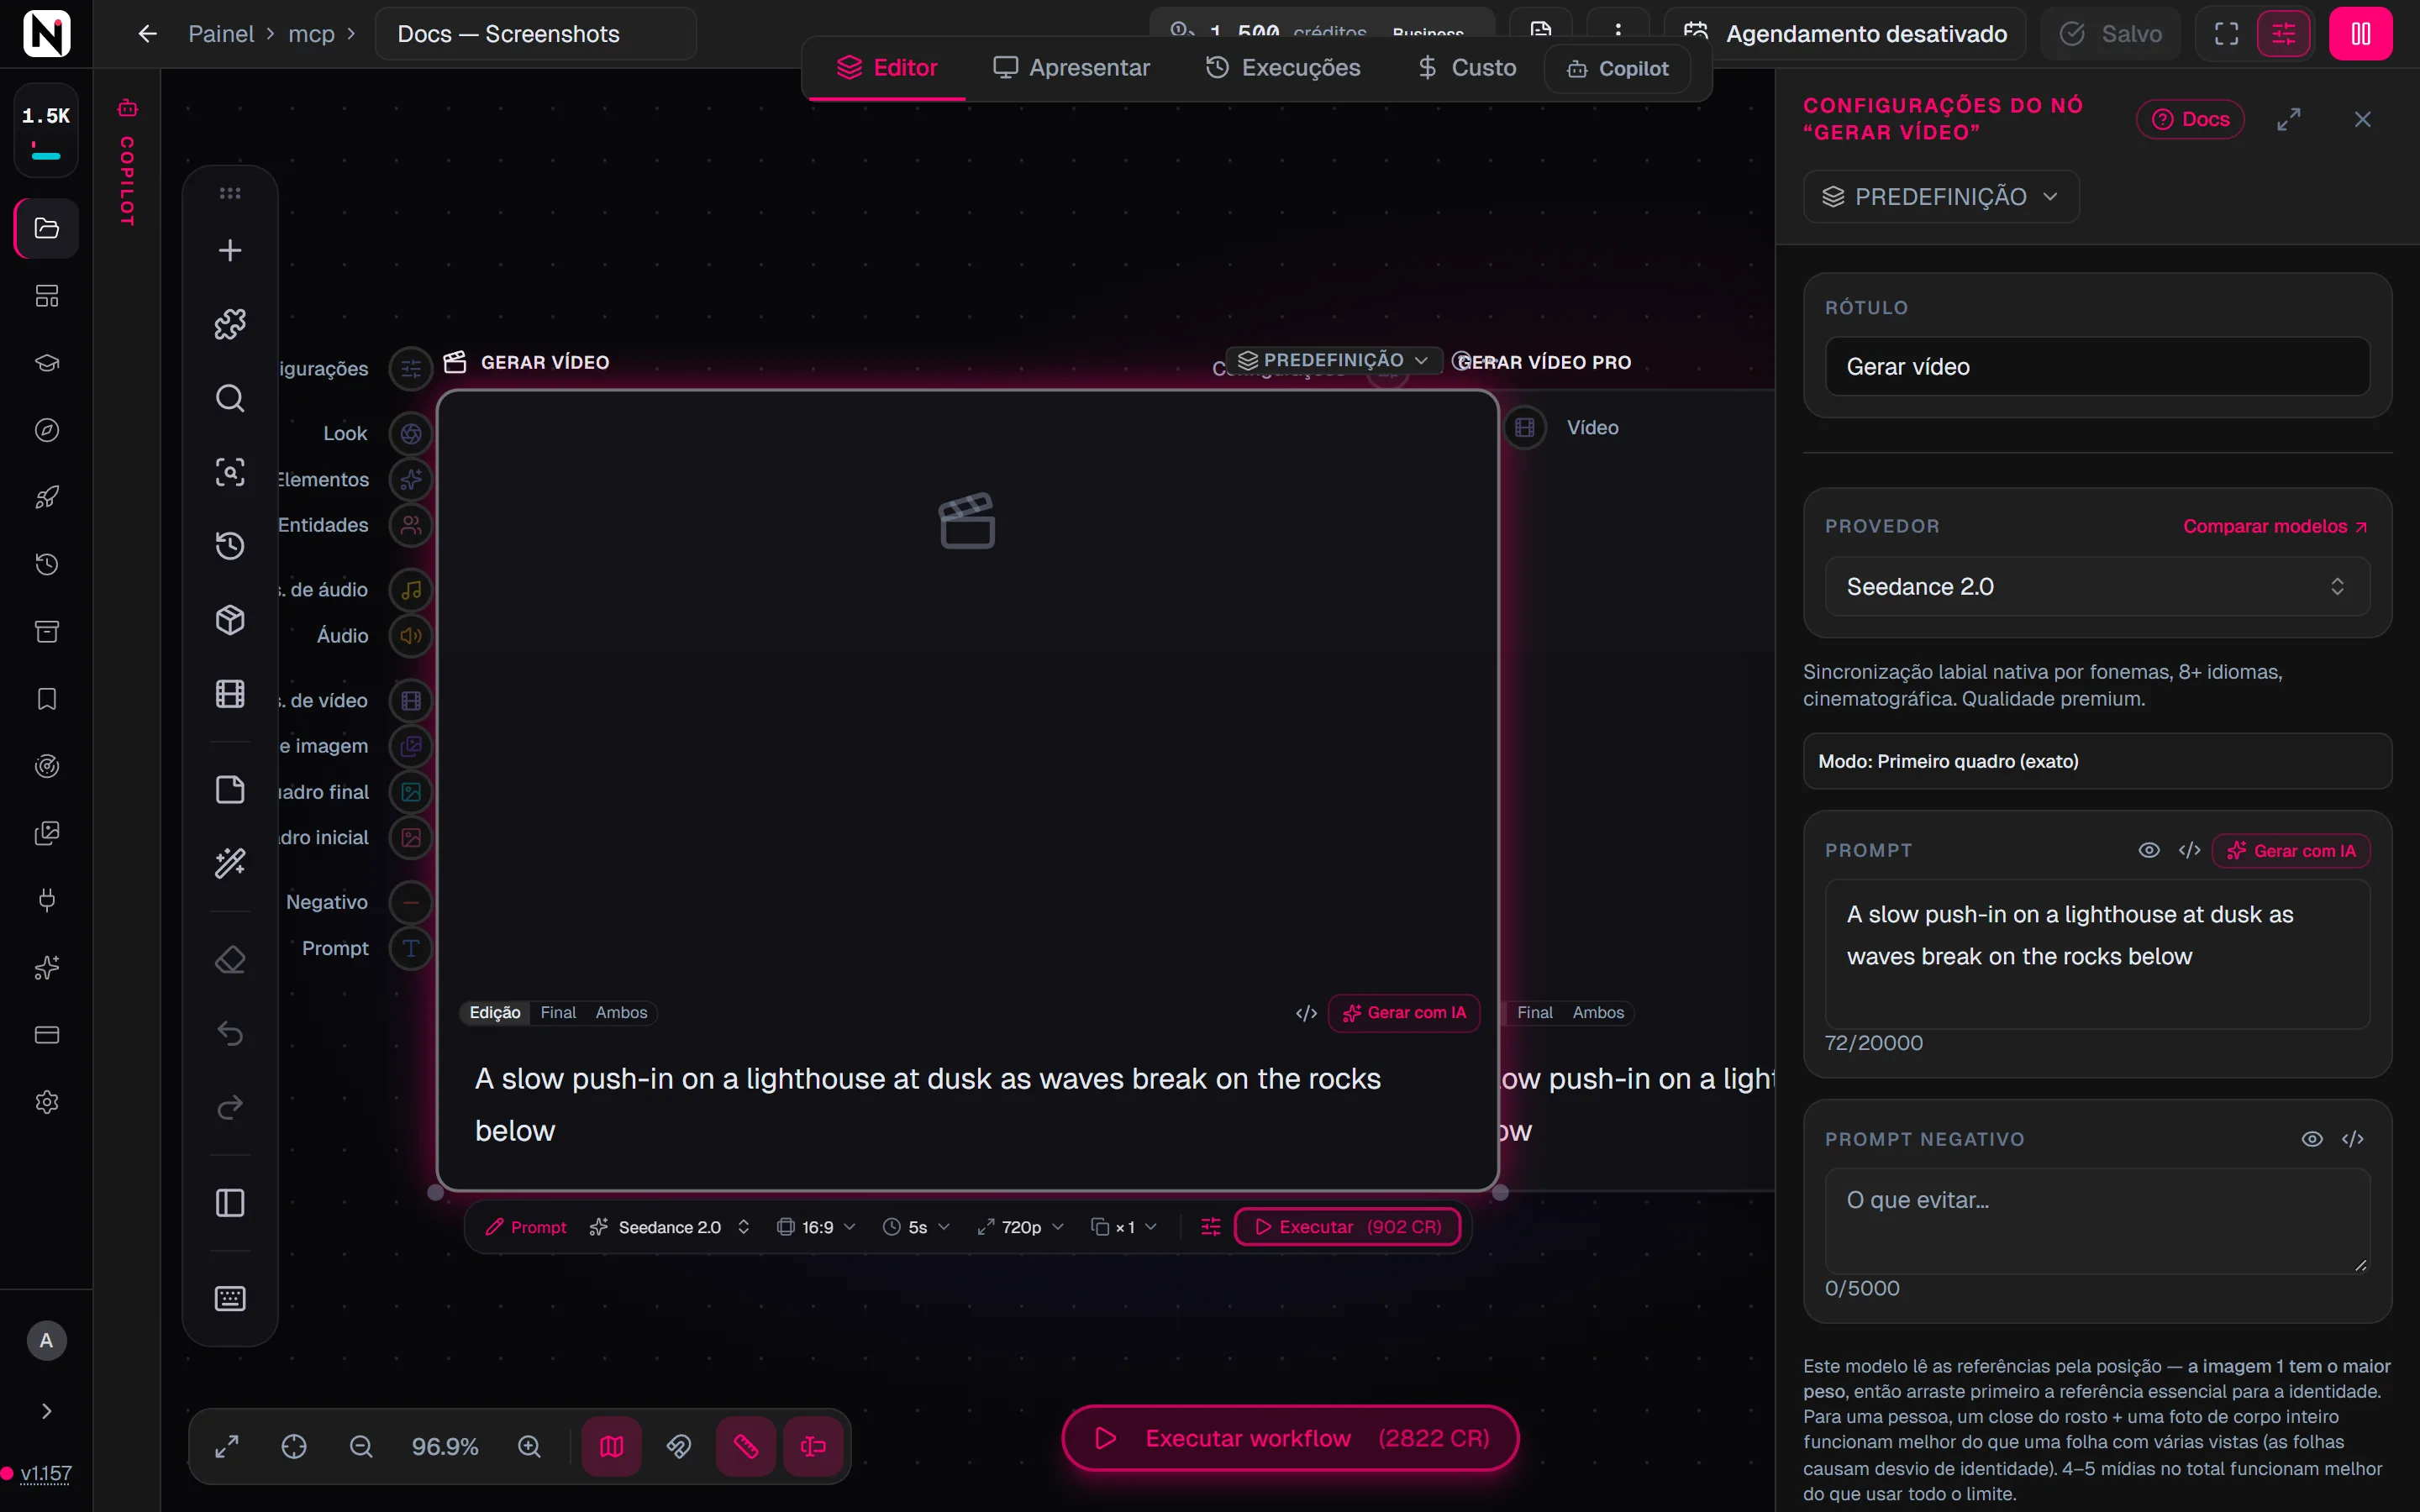Click the history clock icon in canvas toolbar
Image resolution: width=2420 pixels, height=1512 pixels.
230,546
